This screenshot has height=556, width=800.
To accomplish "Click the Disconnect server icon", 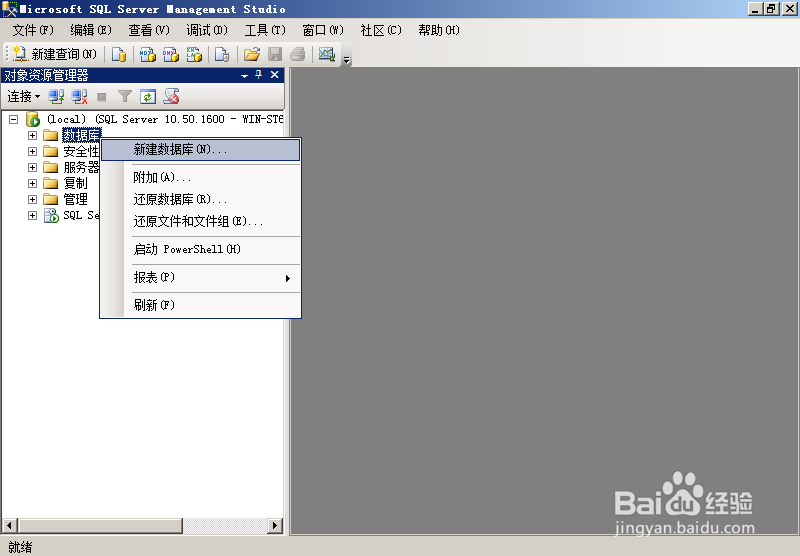I will pyautogui.click(x=79, y=96).
